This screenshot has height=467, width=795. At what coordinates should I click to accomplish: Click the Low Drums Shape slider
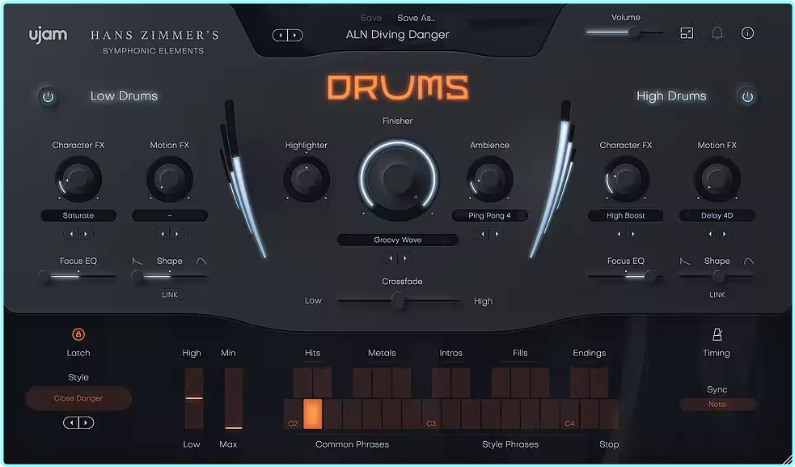pos(169,276)
